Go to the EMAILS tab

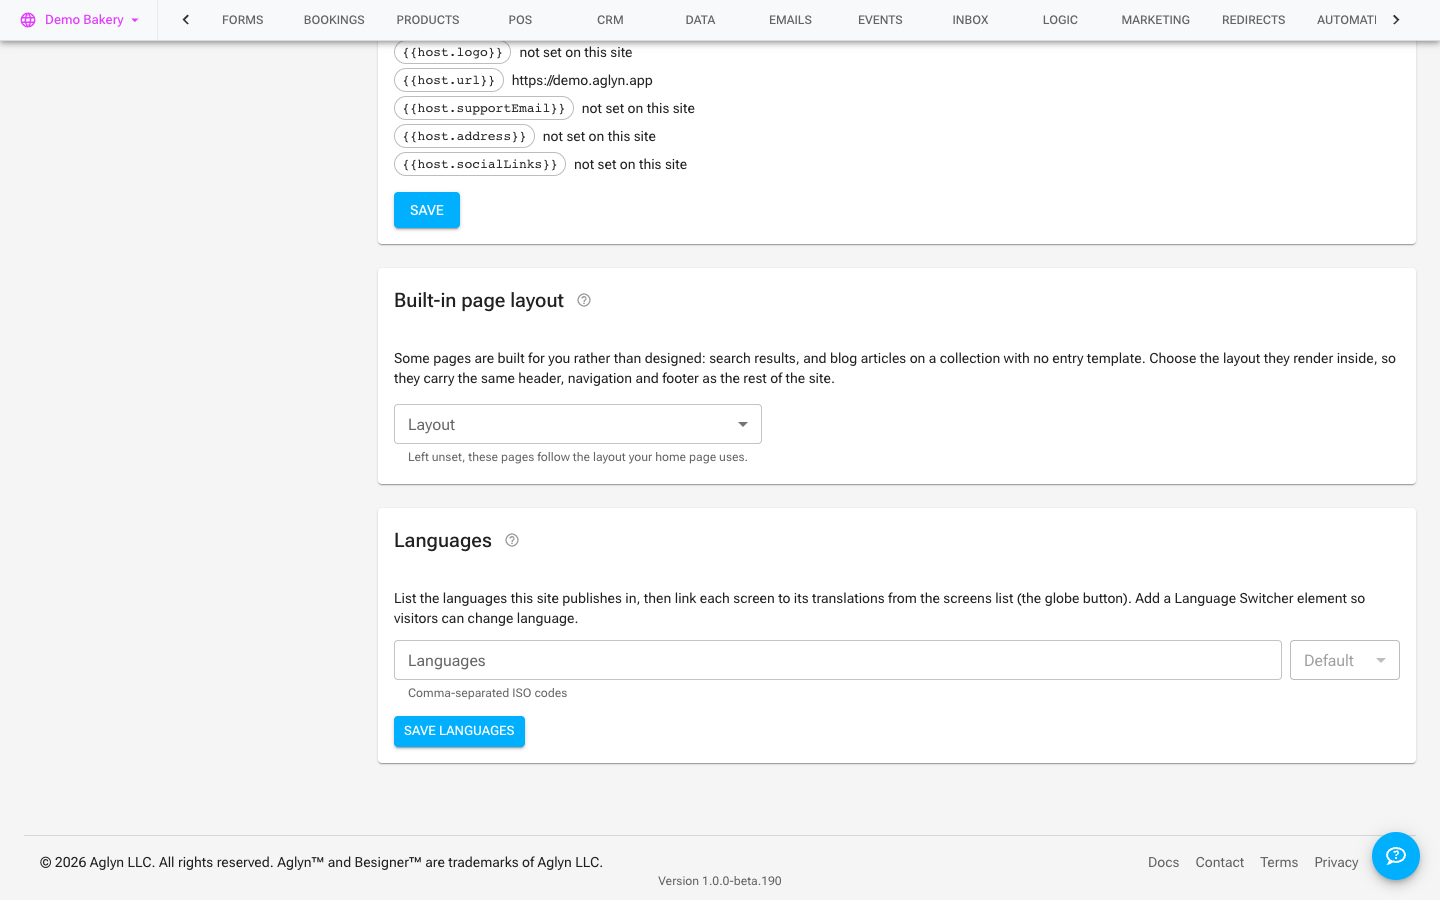[790, 20]
